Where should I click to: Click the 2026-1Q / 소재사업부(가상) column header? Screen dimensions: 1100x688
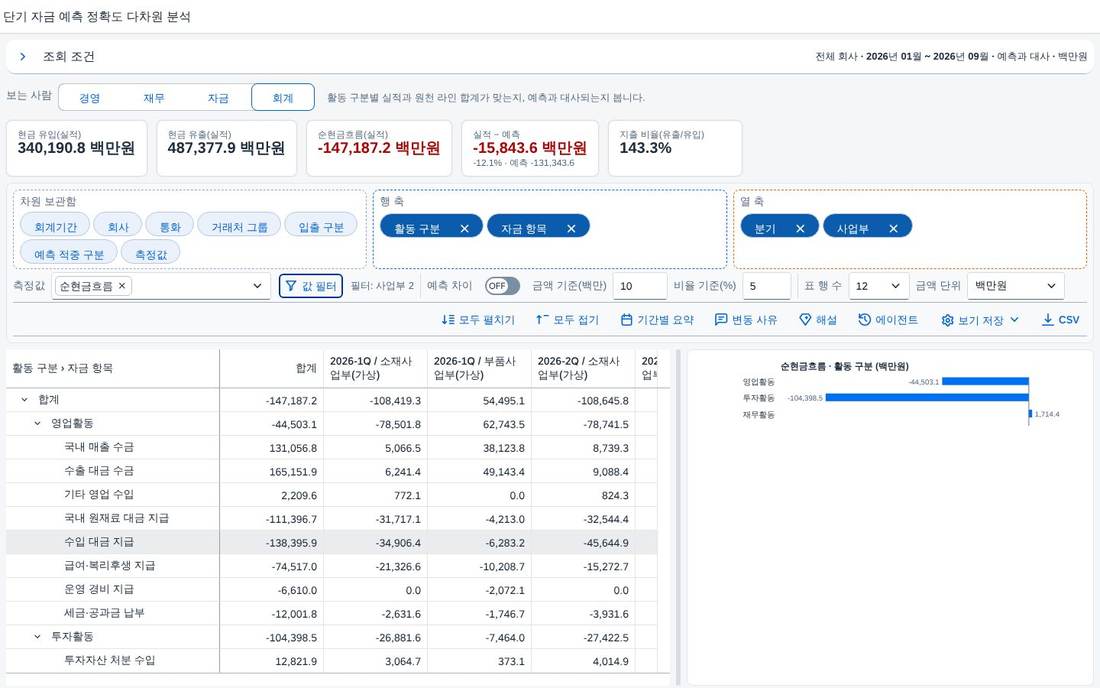pos(375,368)
